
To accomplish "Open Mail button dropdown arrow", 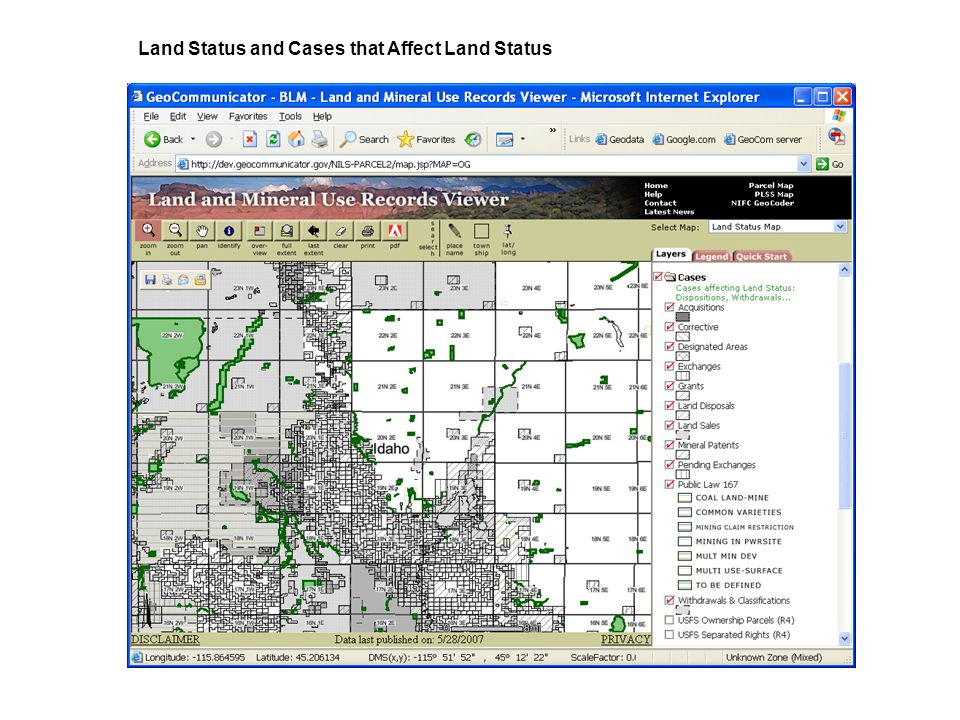I will pos(522,140).
